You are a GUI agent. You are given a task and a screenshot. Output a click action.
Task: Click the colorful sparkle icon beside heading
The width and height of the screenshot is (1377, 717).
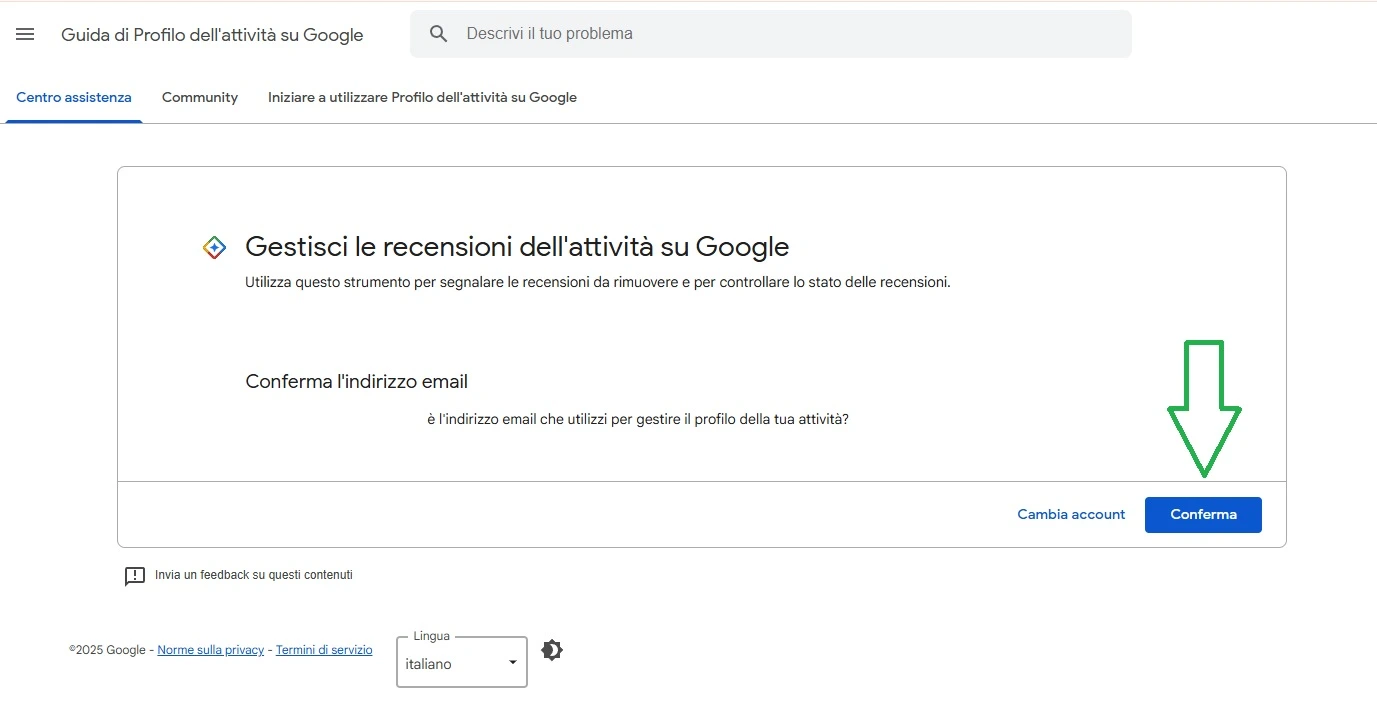click(x=214, y=247)
